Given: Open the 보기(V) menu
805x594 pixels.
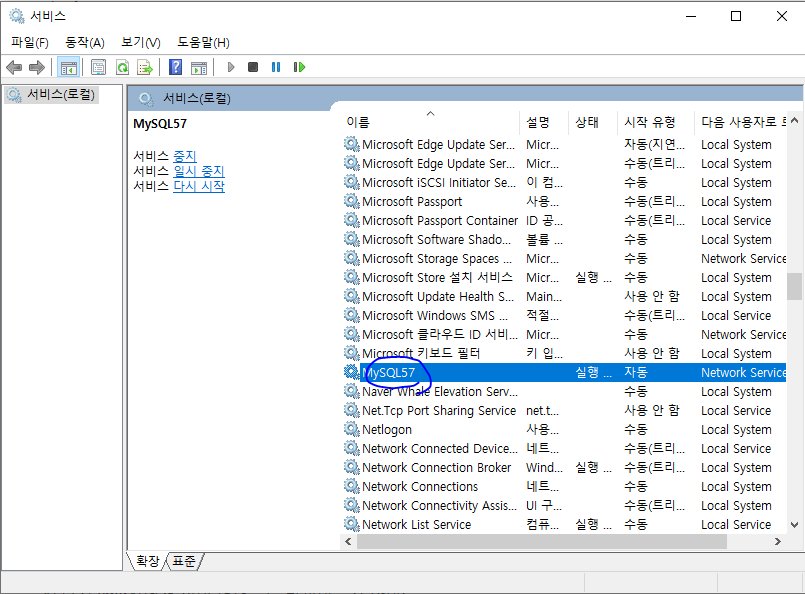Looking at the screenshot, I should tap(141, 43).
